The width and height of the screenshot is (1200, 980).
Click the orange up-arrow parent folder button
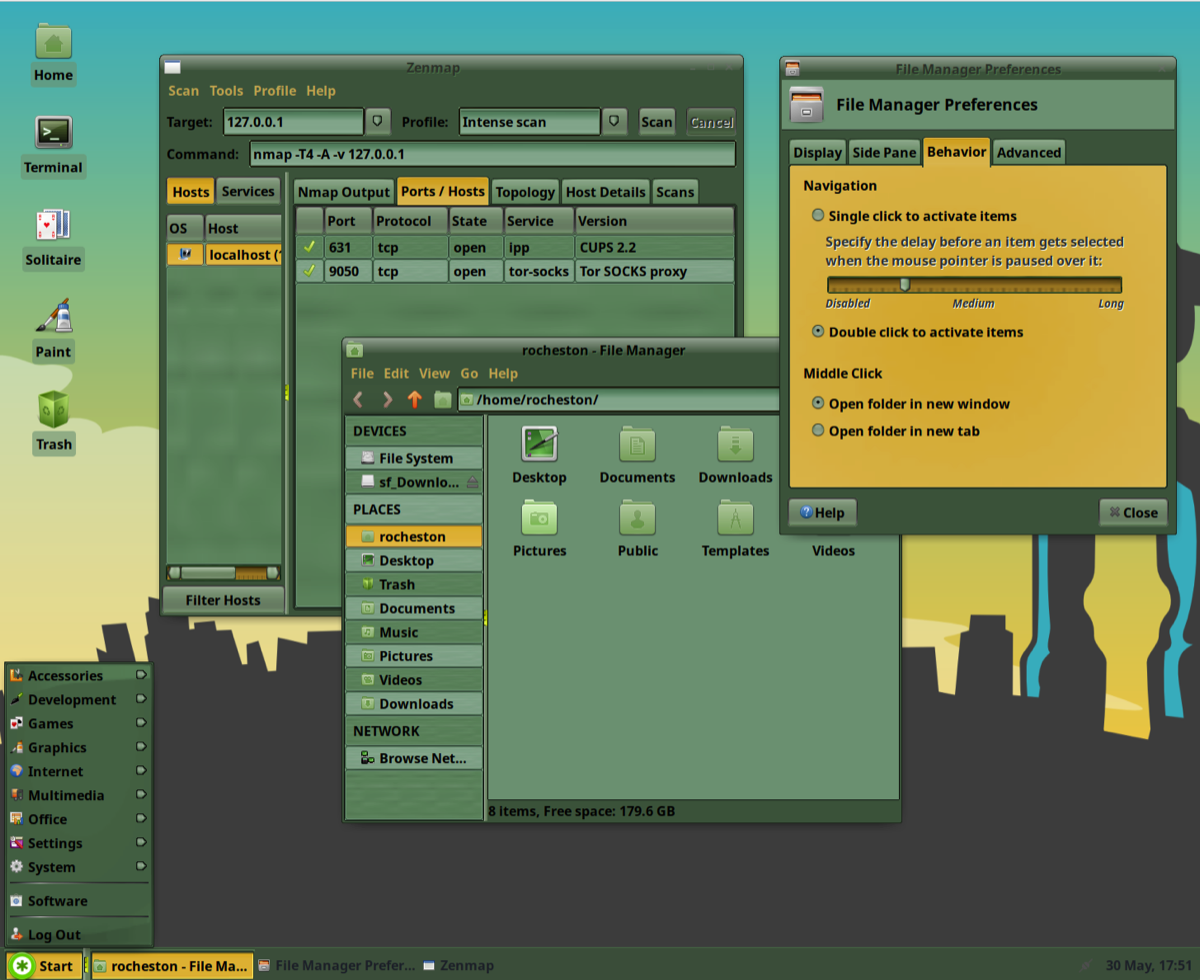(415, 400)
